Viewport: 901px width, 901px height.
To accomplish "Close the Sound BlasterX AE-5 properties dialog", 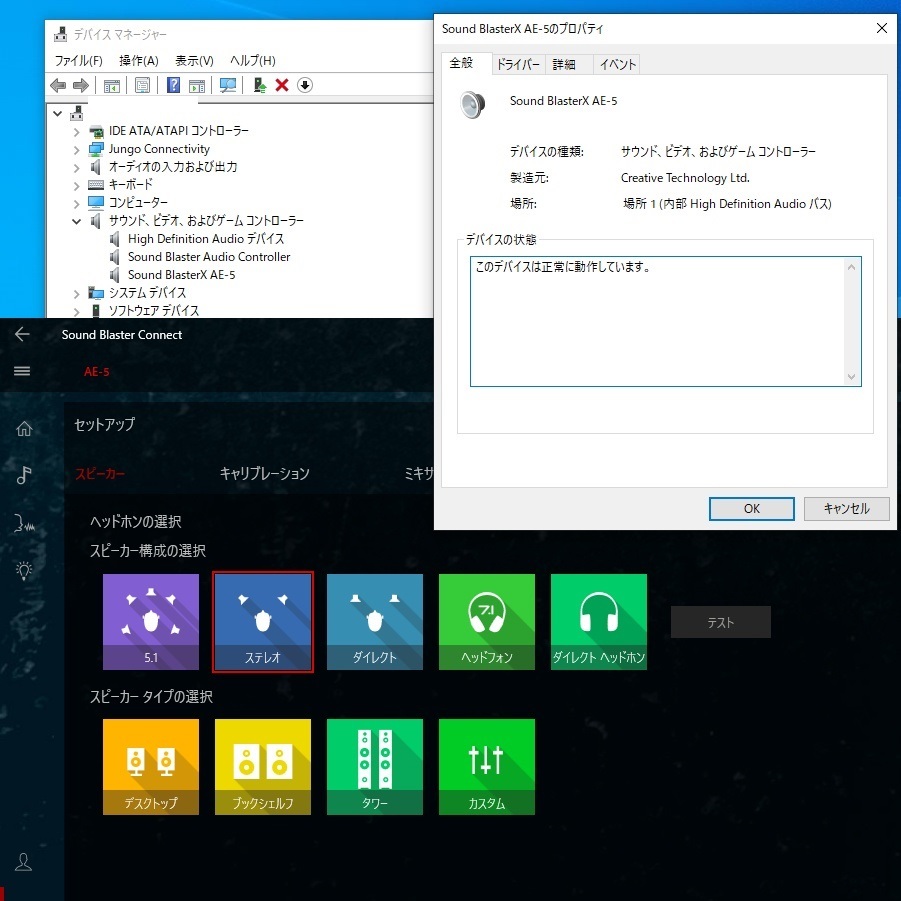I will [881, 28].
